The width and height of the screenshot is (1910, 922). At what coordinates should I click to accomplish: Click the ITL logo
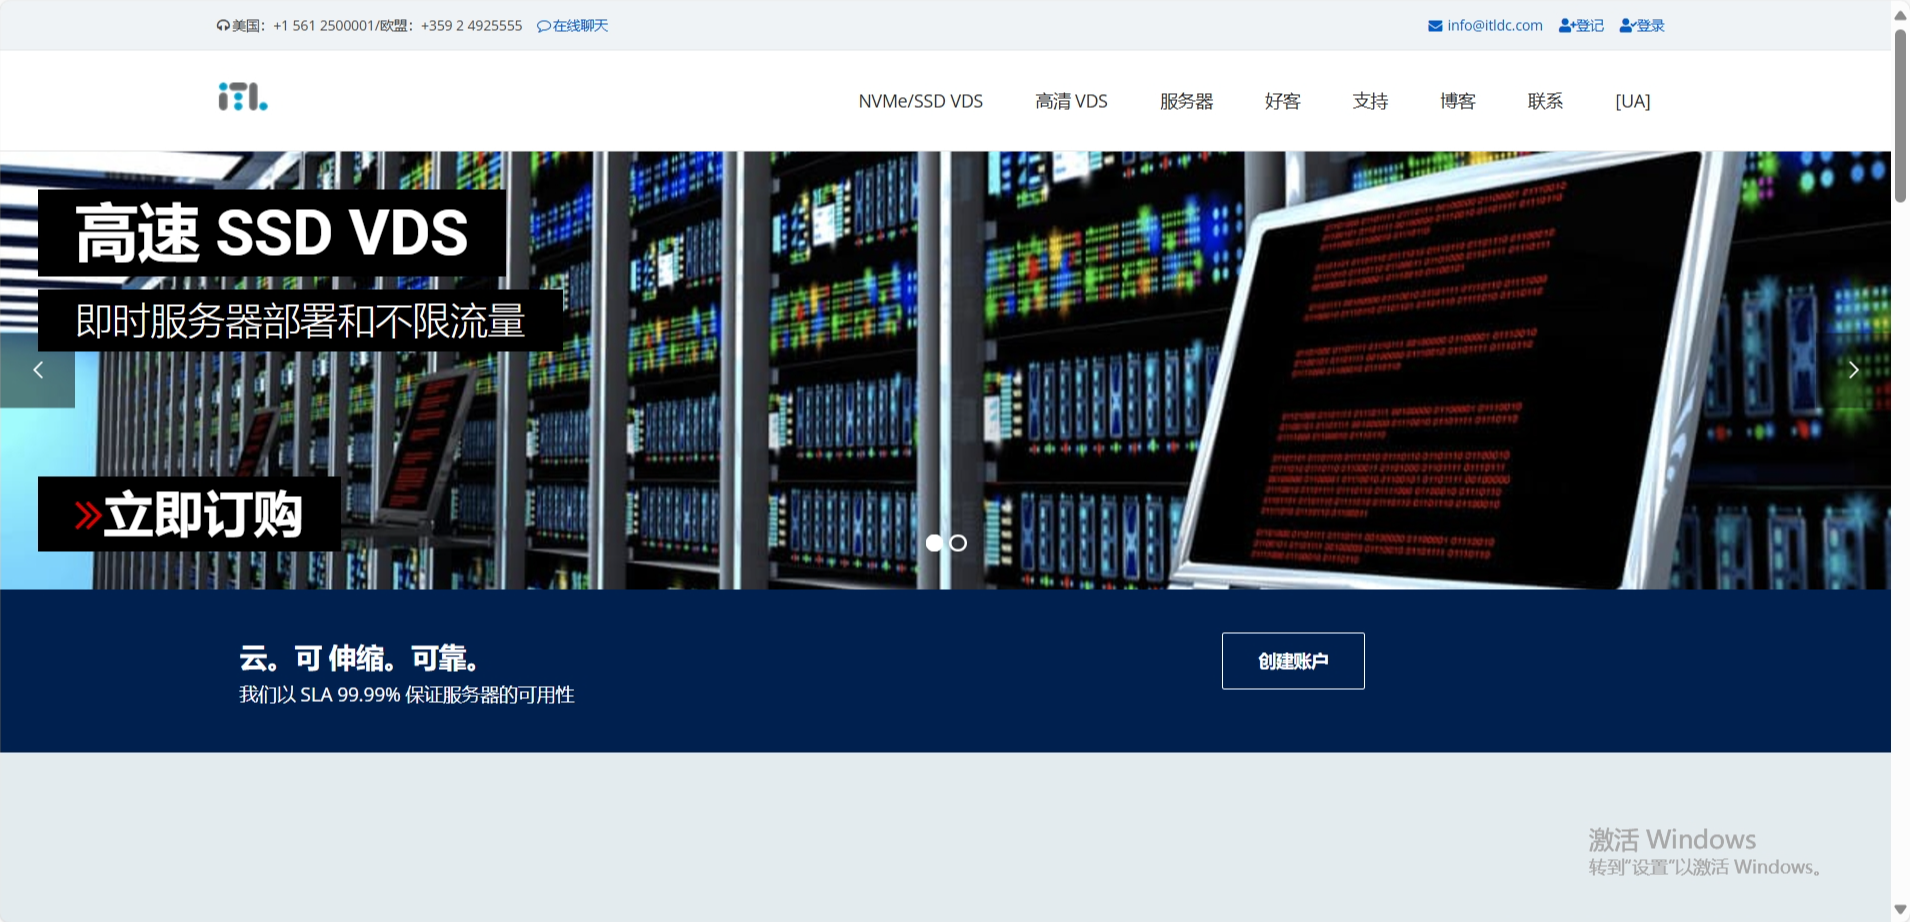(240, 97)
